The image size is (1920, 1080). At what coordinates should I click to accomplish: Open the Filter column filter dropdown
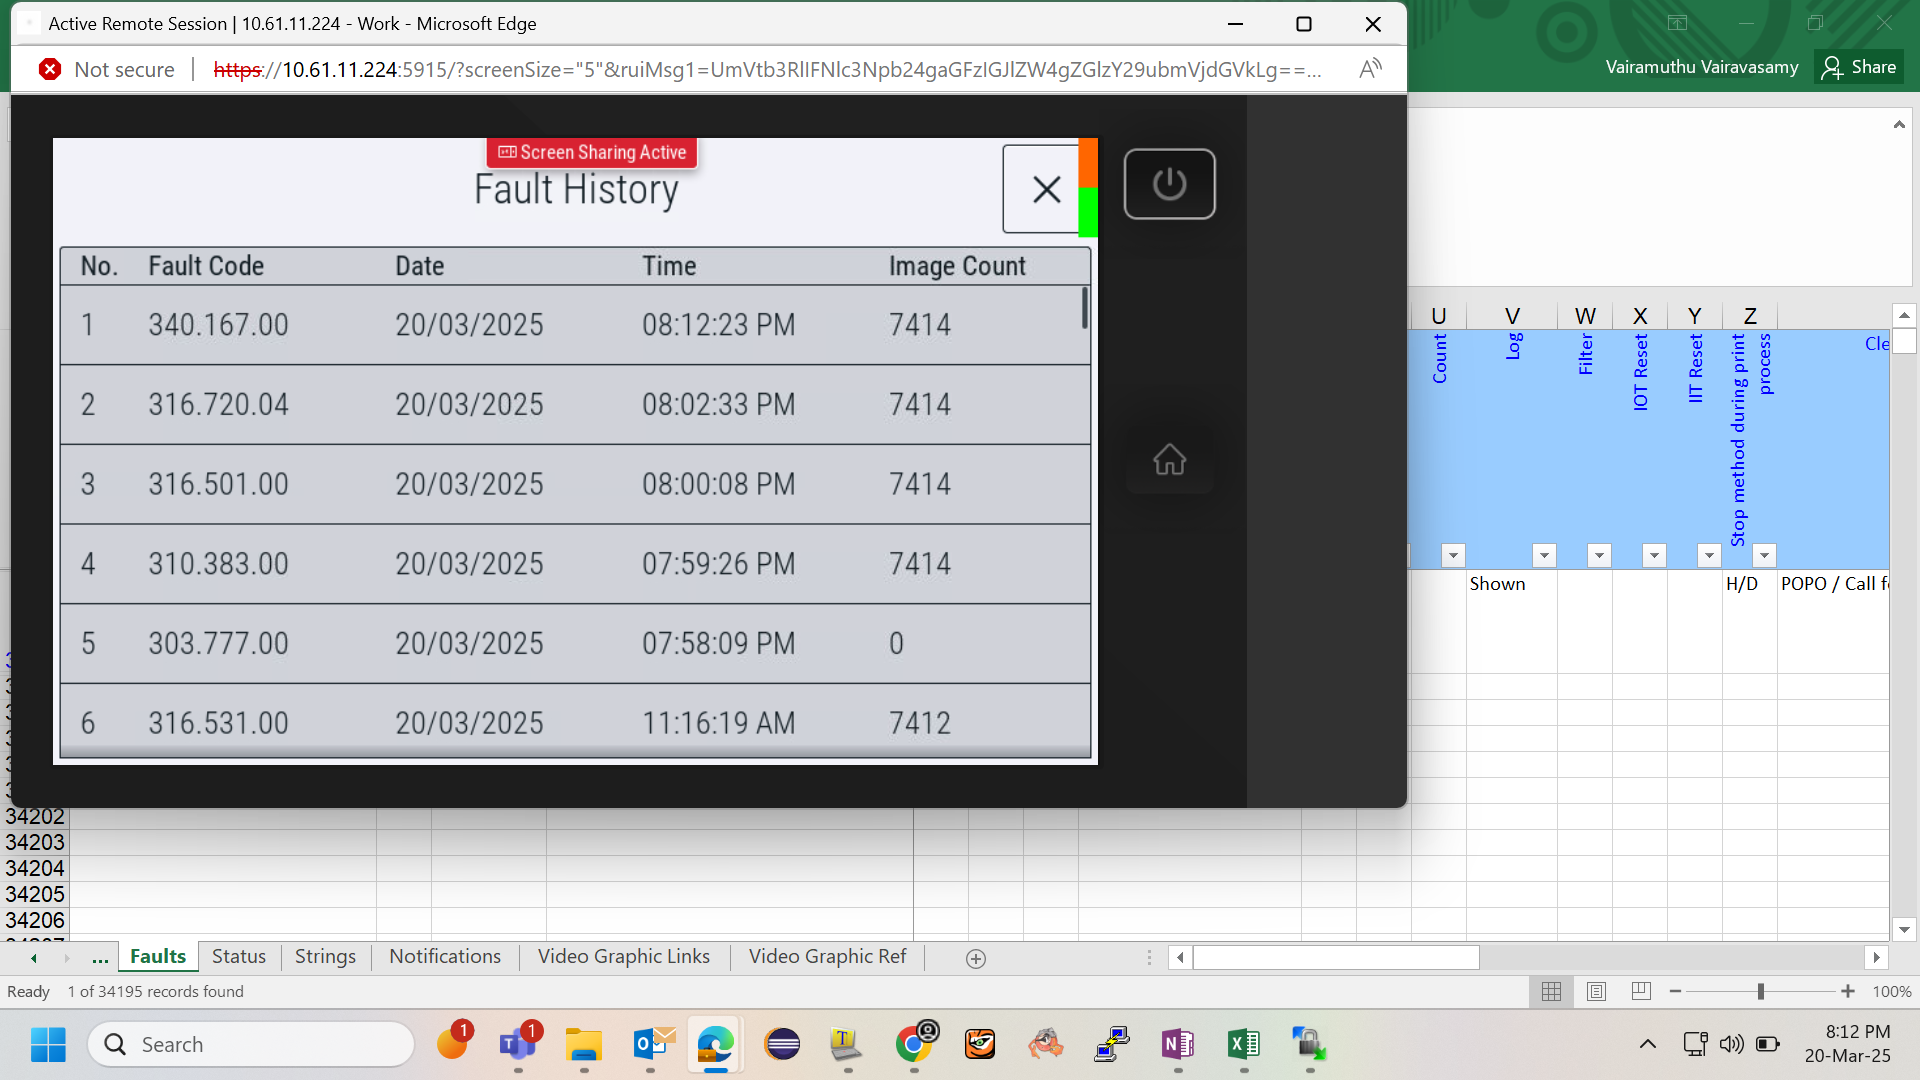(x=1599, y=555)
